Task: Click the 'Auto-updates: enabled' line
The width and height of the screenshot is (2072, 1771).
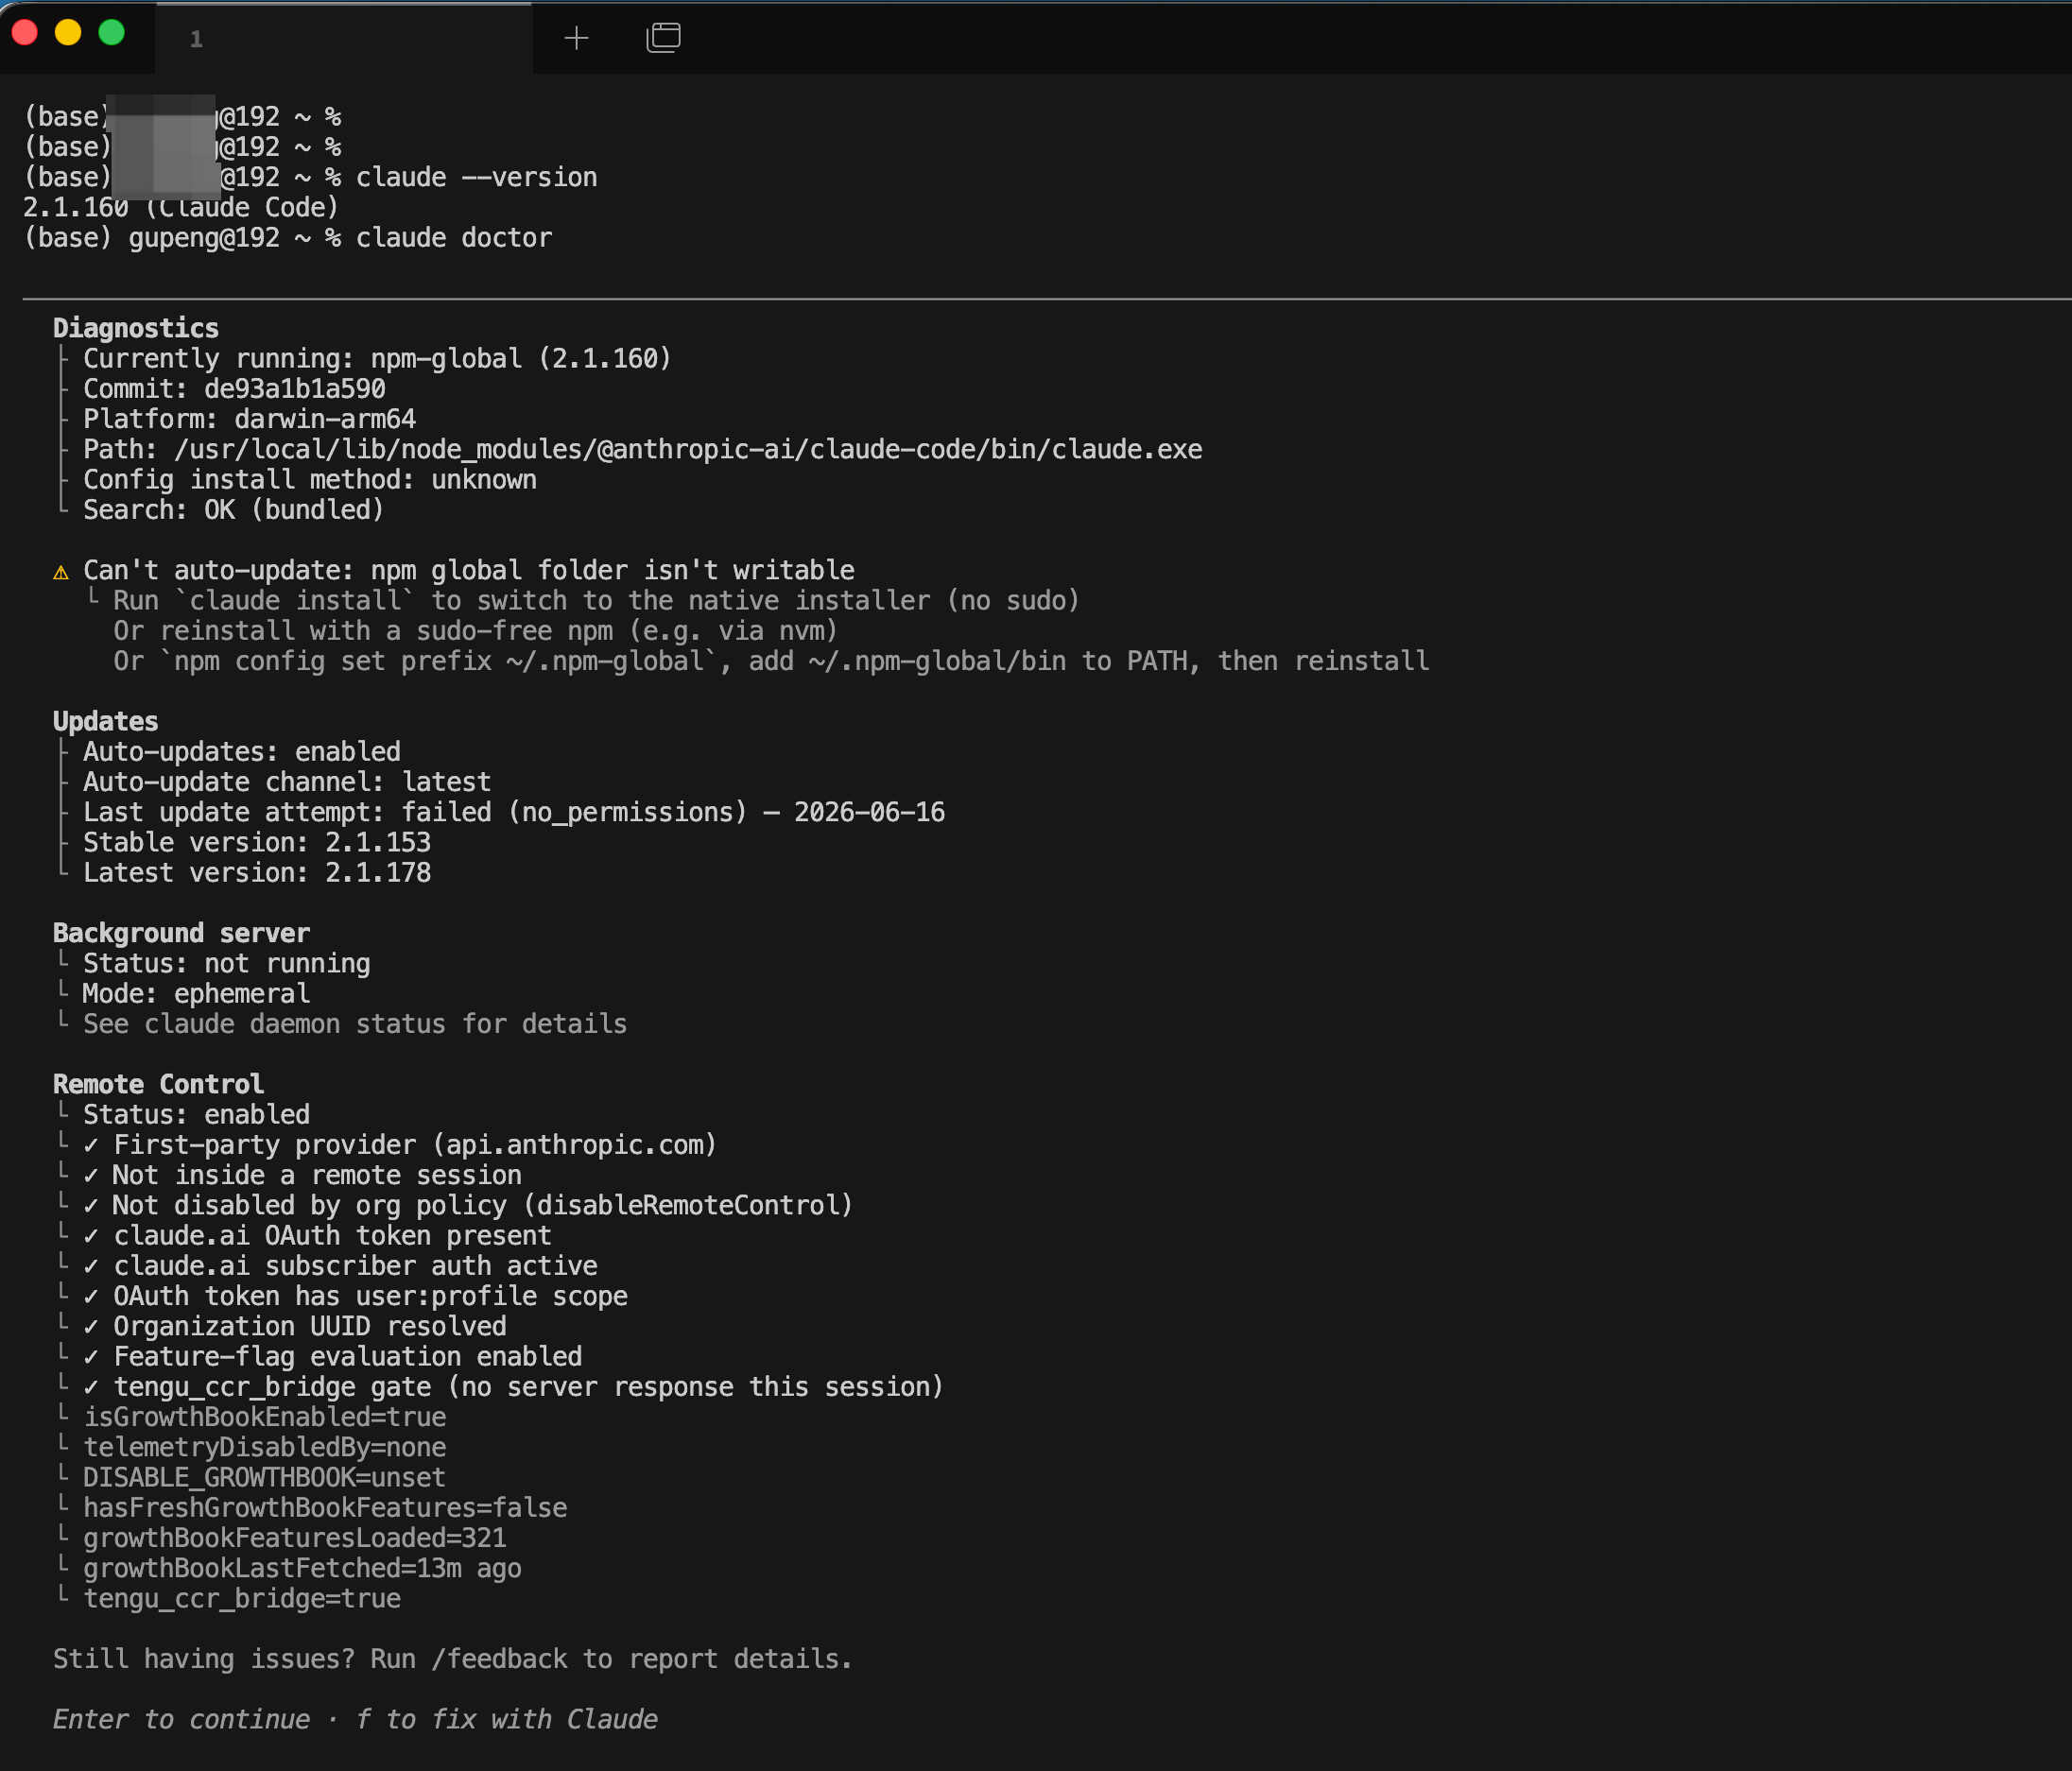Action: coord(242,752)
